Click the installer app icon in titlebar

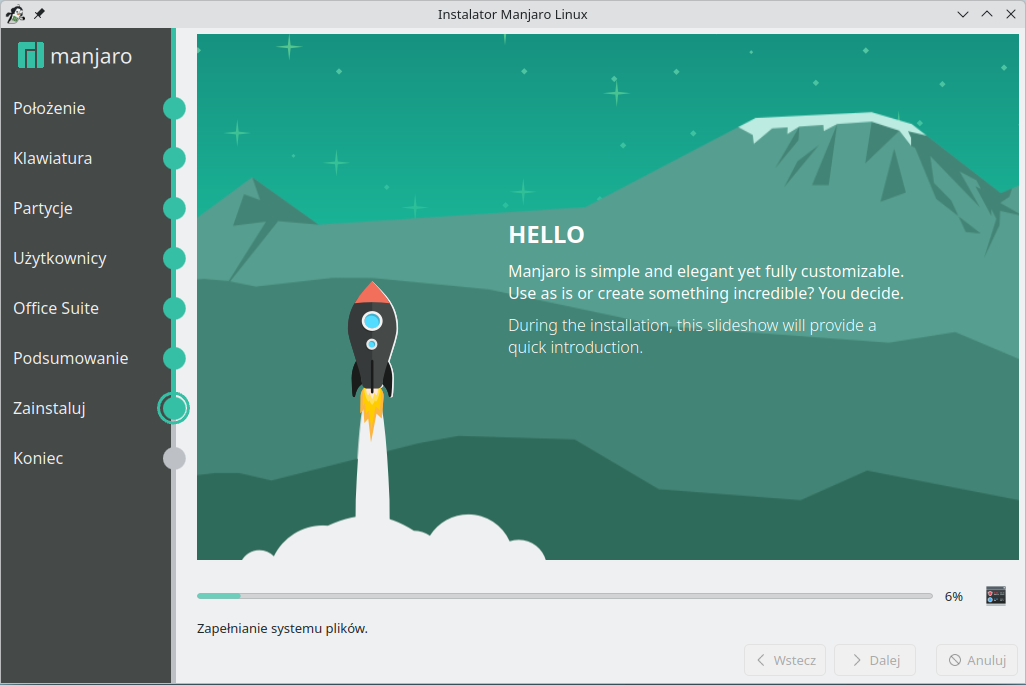pos(15,14)
